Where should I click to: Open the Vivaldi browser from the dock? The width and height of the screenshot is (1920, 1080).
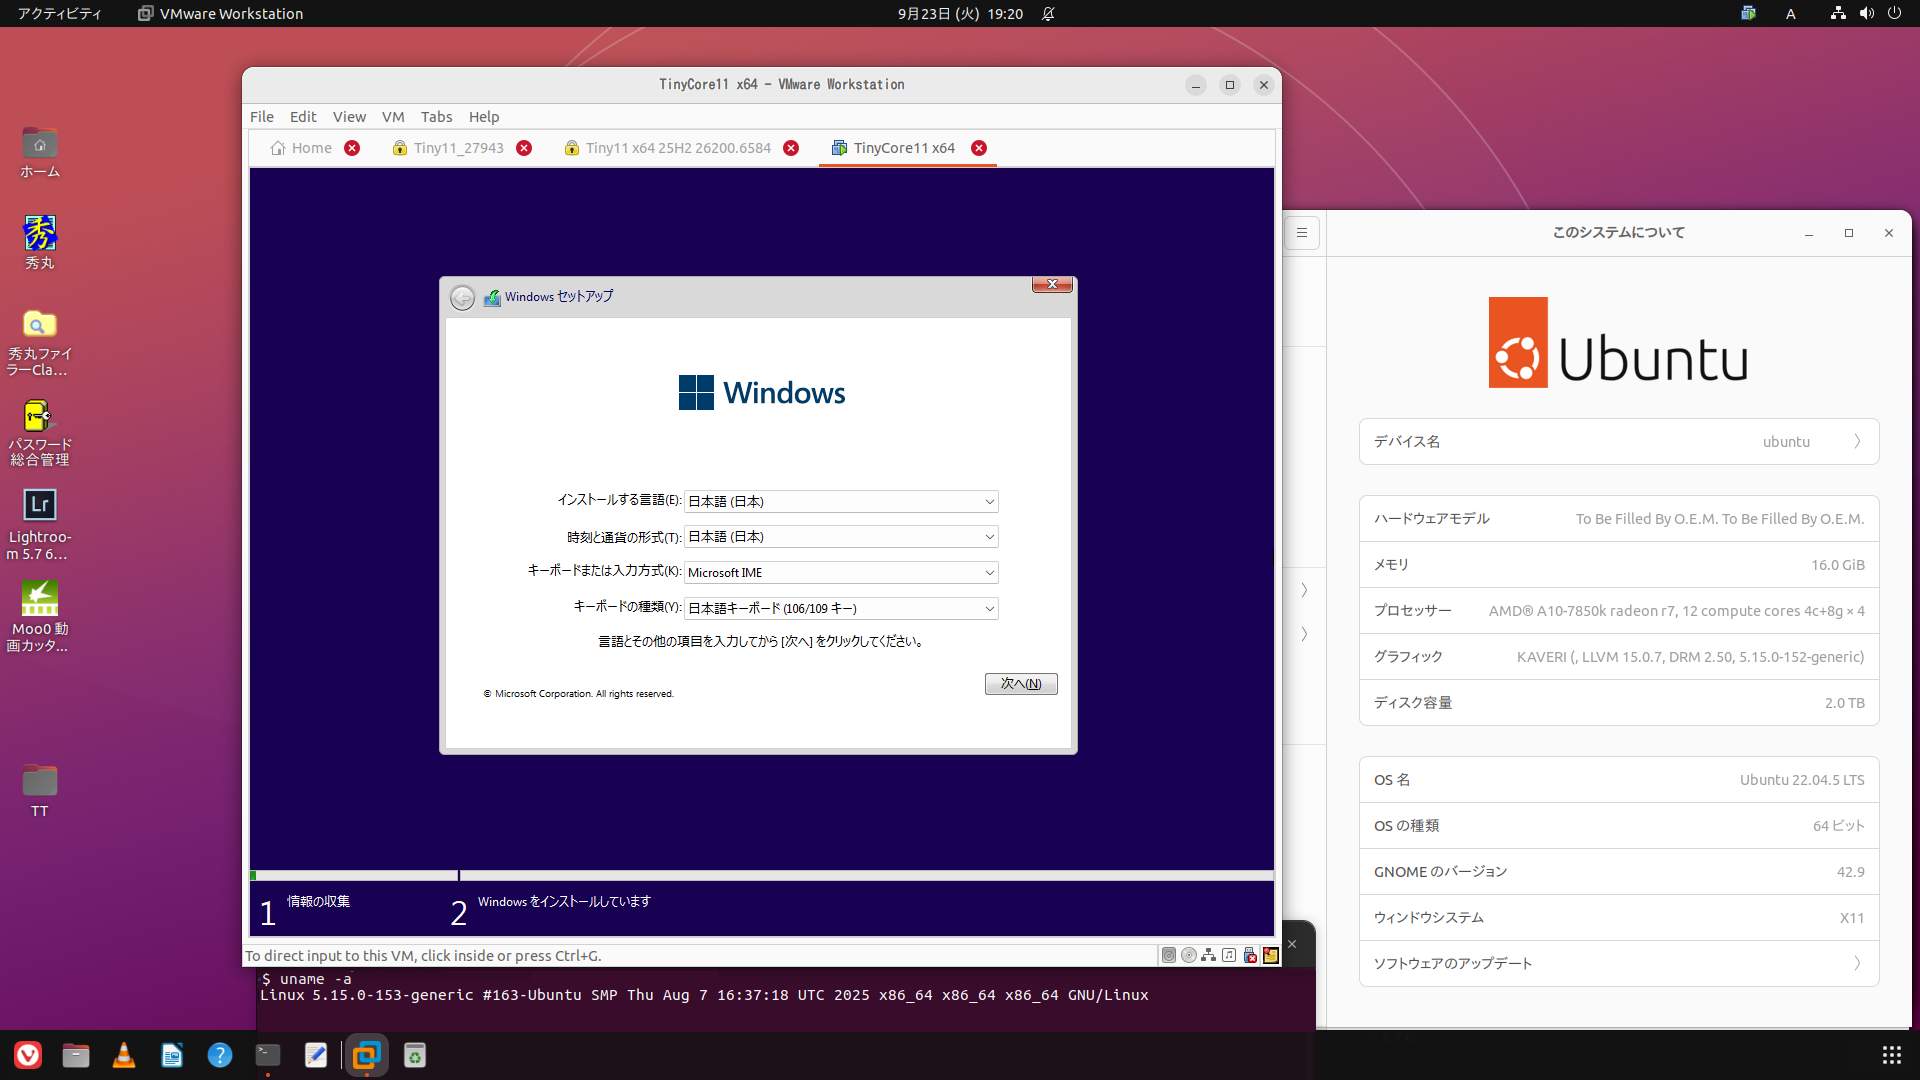tap(28, 1055)
